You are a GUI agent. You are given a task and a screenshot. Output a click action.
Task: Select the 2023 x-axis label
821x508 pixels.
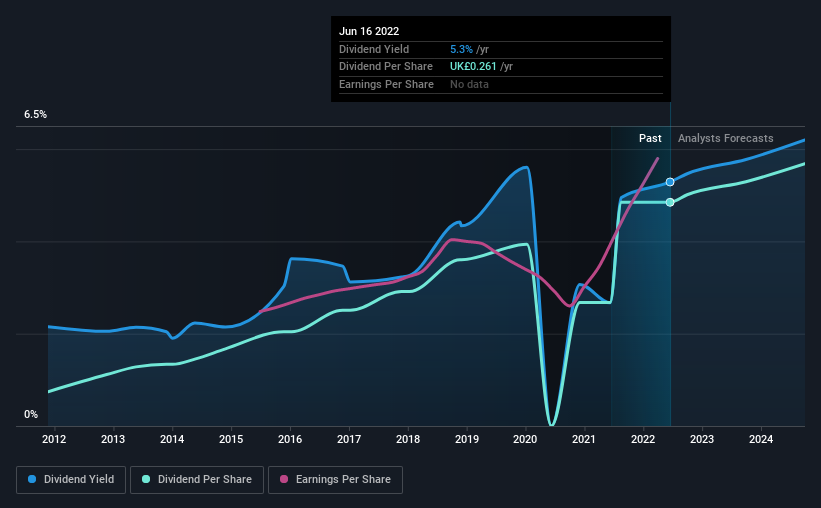[702, 439]
